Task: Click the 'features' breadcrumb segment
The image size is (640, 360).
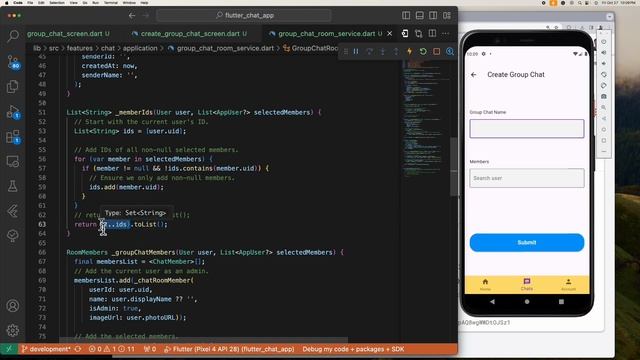Action: click(80, 48)
